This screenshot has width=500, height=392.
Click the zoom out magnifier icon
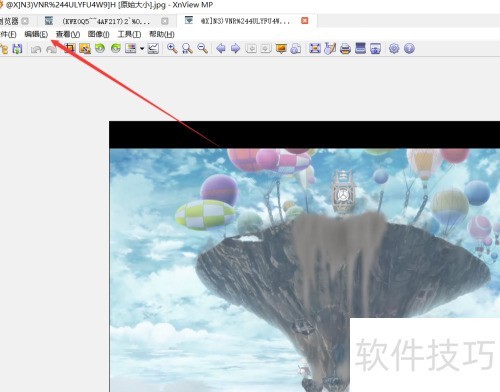[x=202, y=48]
